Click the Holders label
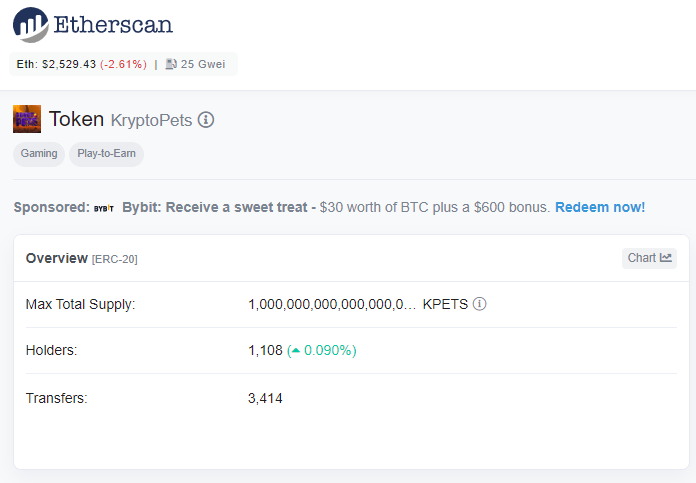This screenshot has width=696, height=483. click(51, 350)
